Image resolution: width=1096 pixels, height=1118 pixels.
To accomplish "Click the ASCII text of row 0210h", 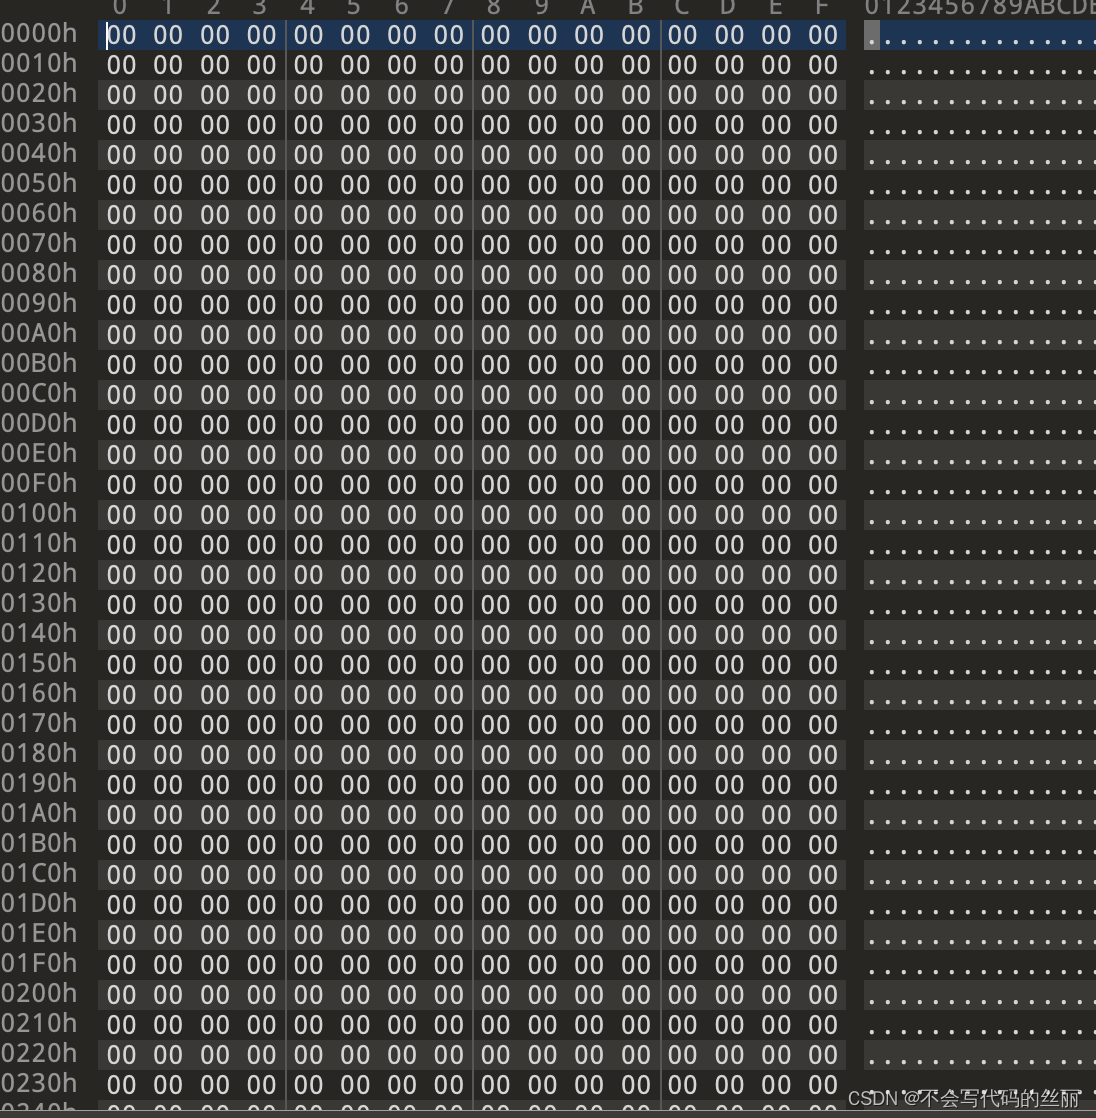I will pyautogui.click(x=980, y=1025).
